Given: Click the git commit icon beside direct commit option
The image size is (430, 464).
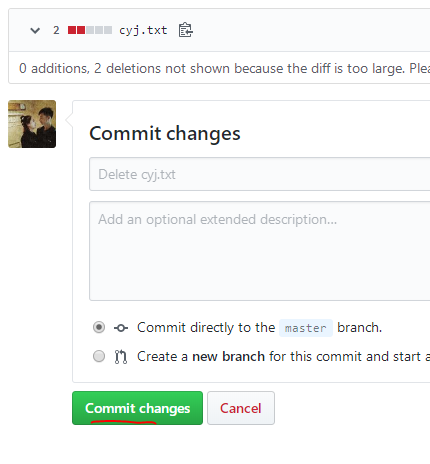Looking at the screenshot, I should tap(121, 328).
